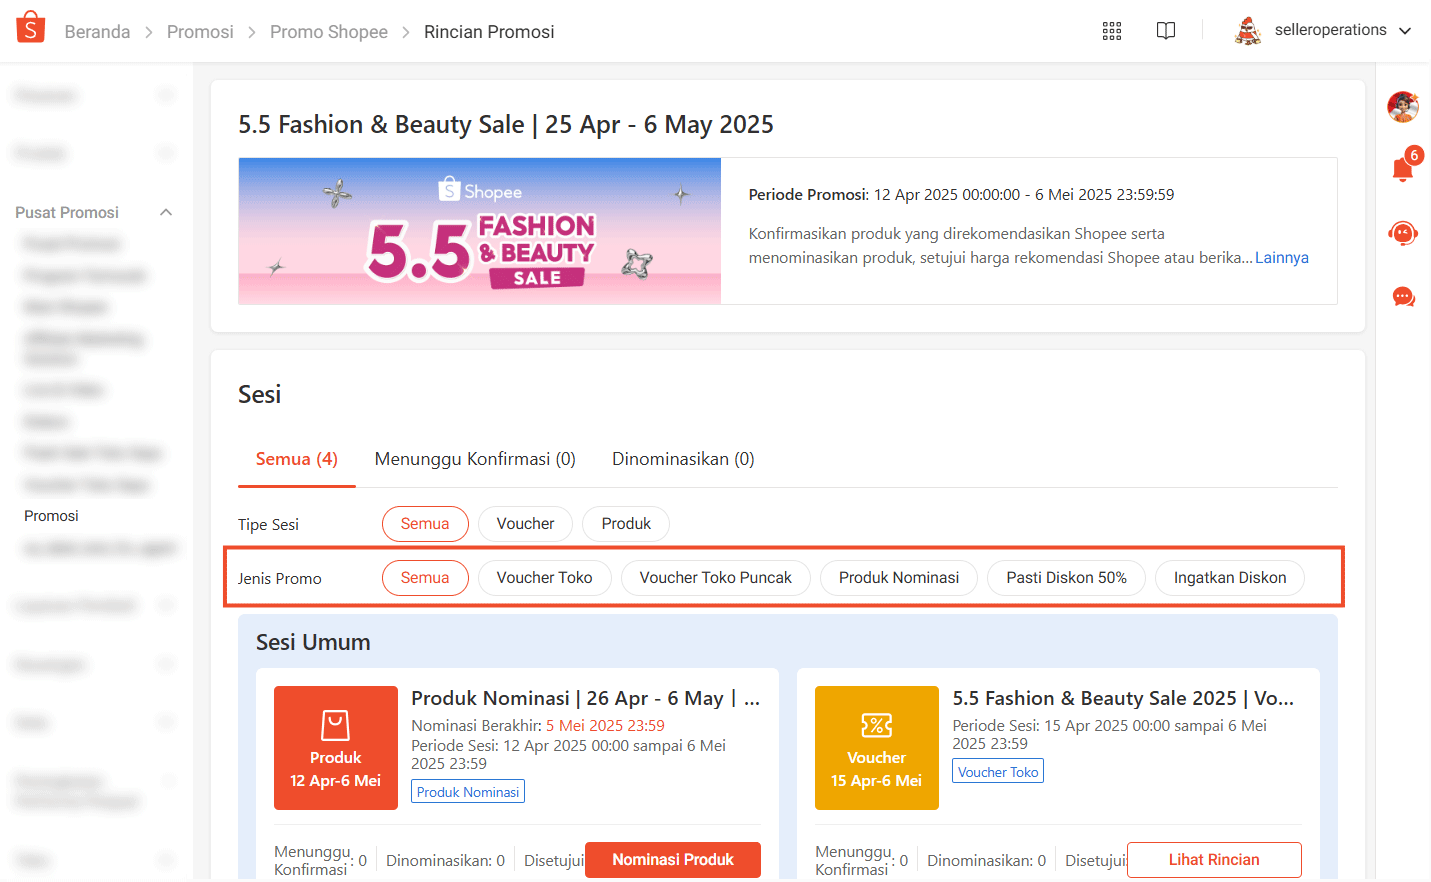Filter Tipe Sesi by Produk
The width and height of the screenshot is (1431, 882).
[626, 524]
